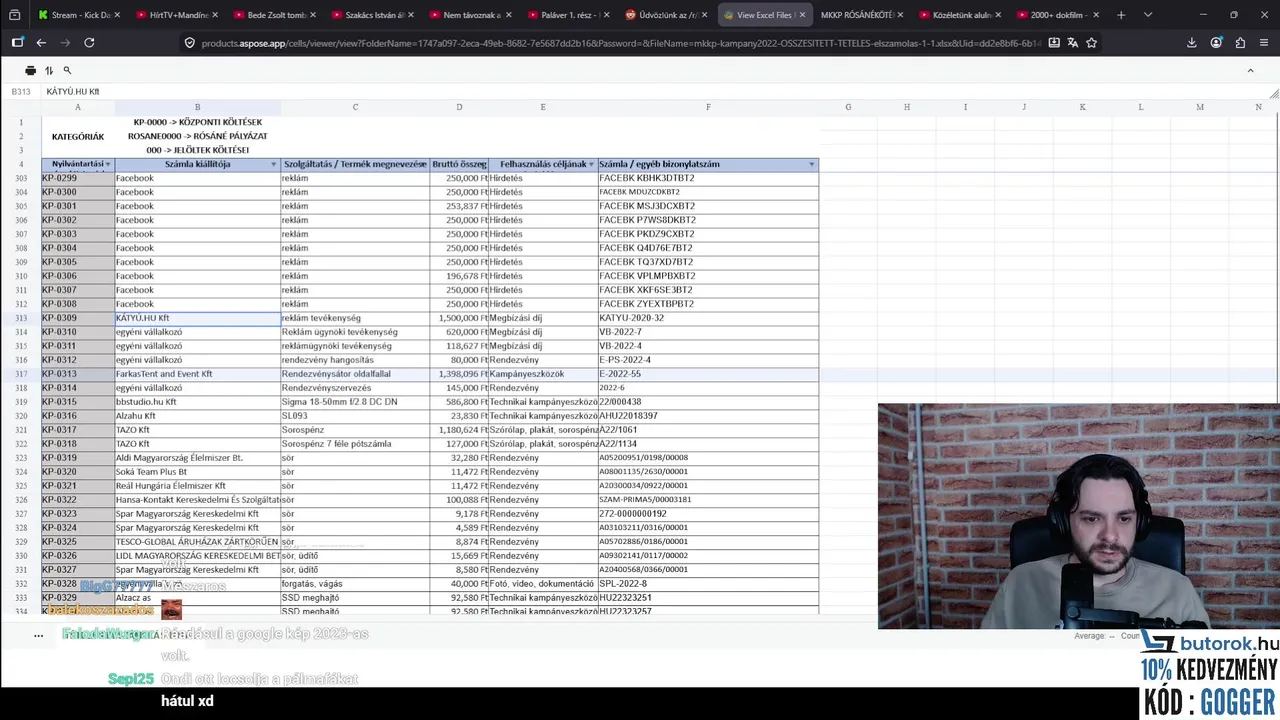Image resolution: width=1280 pixels, height=720 pixels.
Task: Click cell Reklám ügynöki tevékenység in row 314
Action: tap(355, 332)
